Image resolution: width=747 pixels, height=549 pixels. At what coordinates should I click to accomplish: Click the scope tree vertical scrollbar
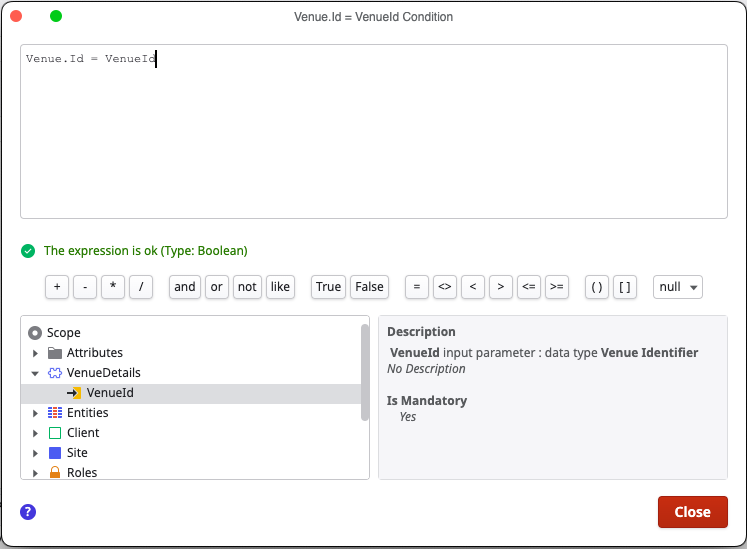pyautogui.click(x=365, y=373)
